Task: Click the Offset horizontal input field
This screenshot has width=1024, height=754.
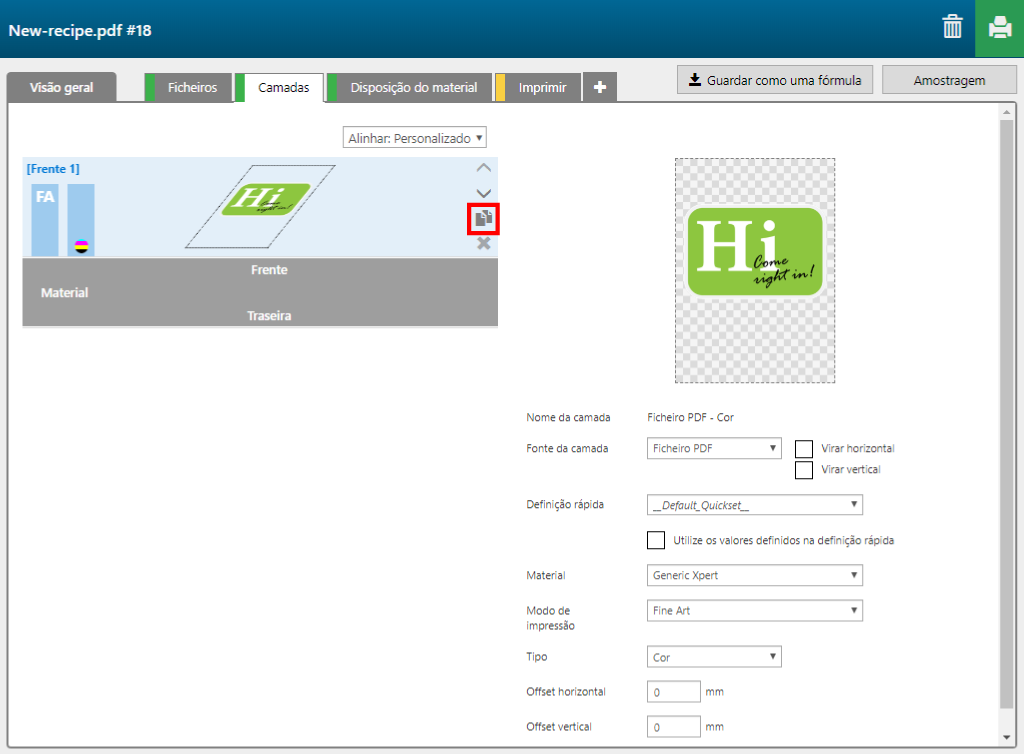Action: (674, 692)
